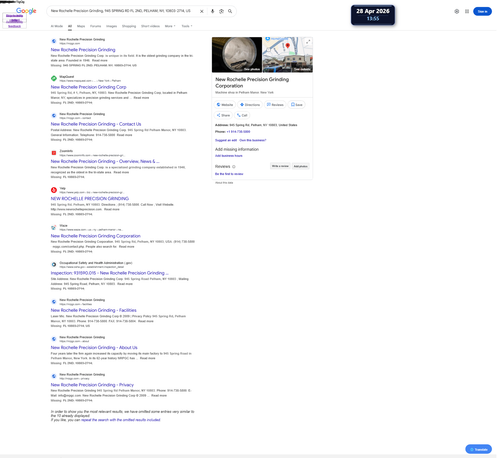Screen dimensions: 500x458
Task: Open the Website button in the knowledge panel
Action: [x=225, y=105]
